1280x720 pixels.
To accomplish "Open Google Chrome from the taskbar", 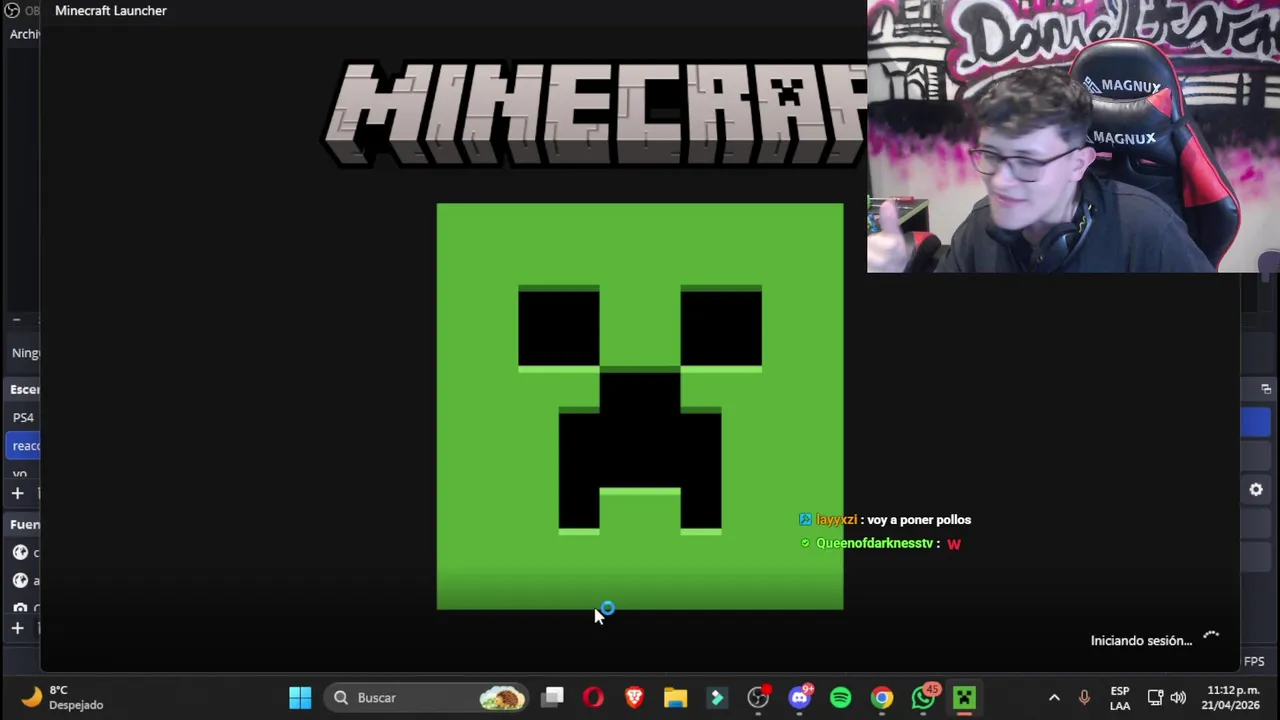I will pos(881,697).
